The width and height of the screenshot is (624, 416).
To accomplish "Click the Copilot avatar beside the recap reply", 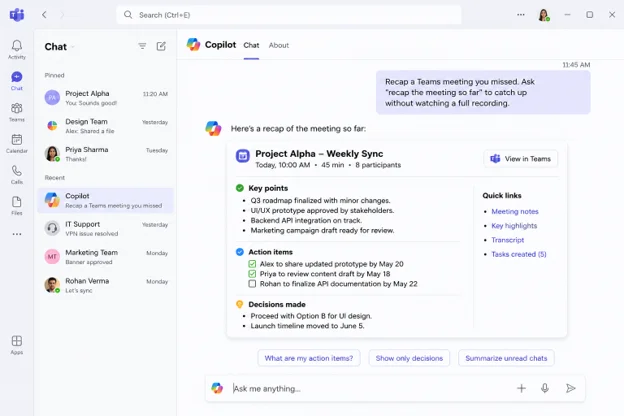I will [213, 129].
